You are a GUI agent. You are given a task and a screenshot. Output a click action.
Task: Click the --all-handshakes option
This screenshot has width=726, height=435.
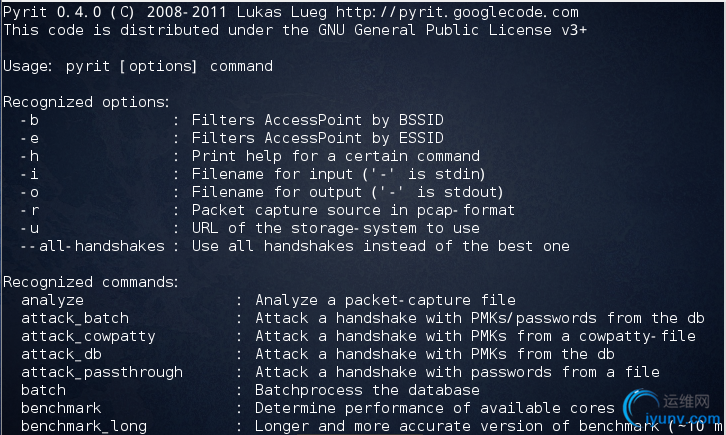pyautogui.click(x=93, y=246)
